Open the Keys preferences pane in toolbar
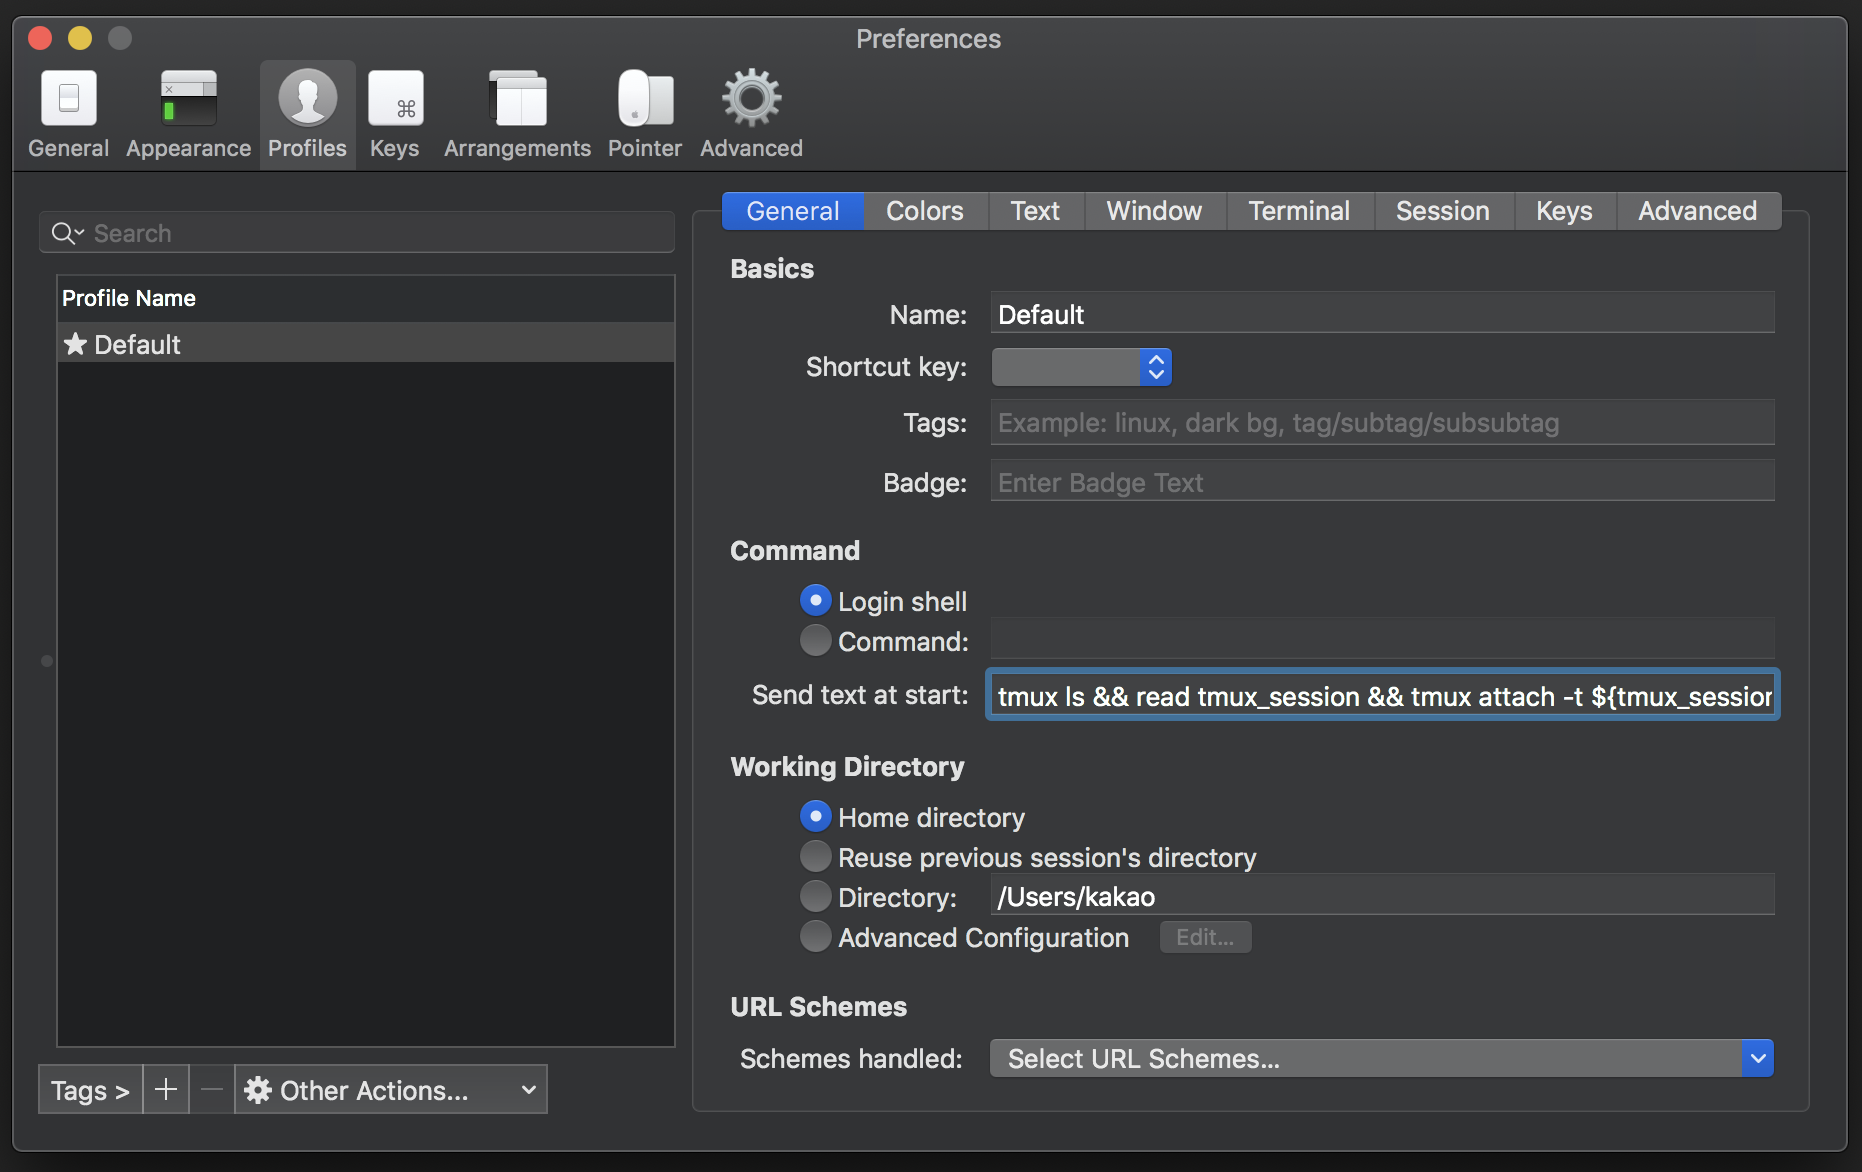 (395, 100)
